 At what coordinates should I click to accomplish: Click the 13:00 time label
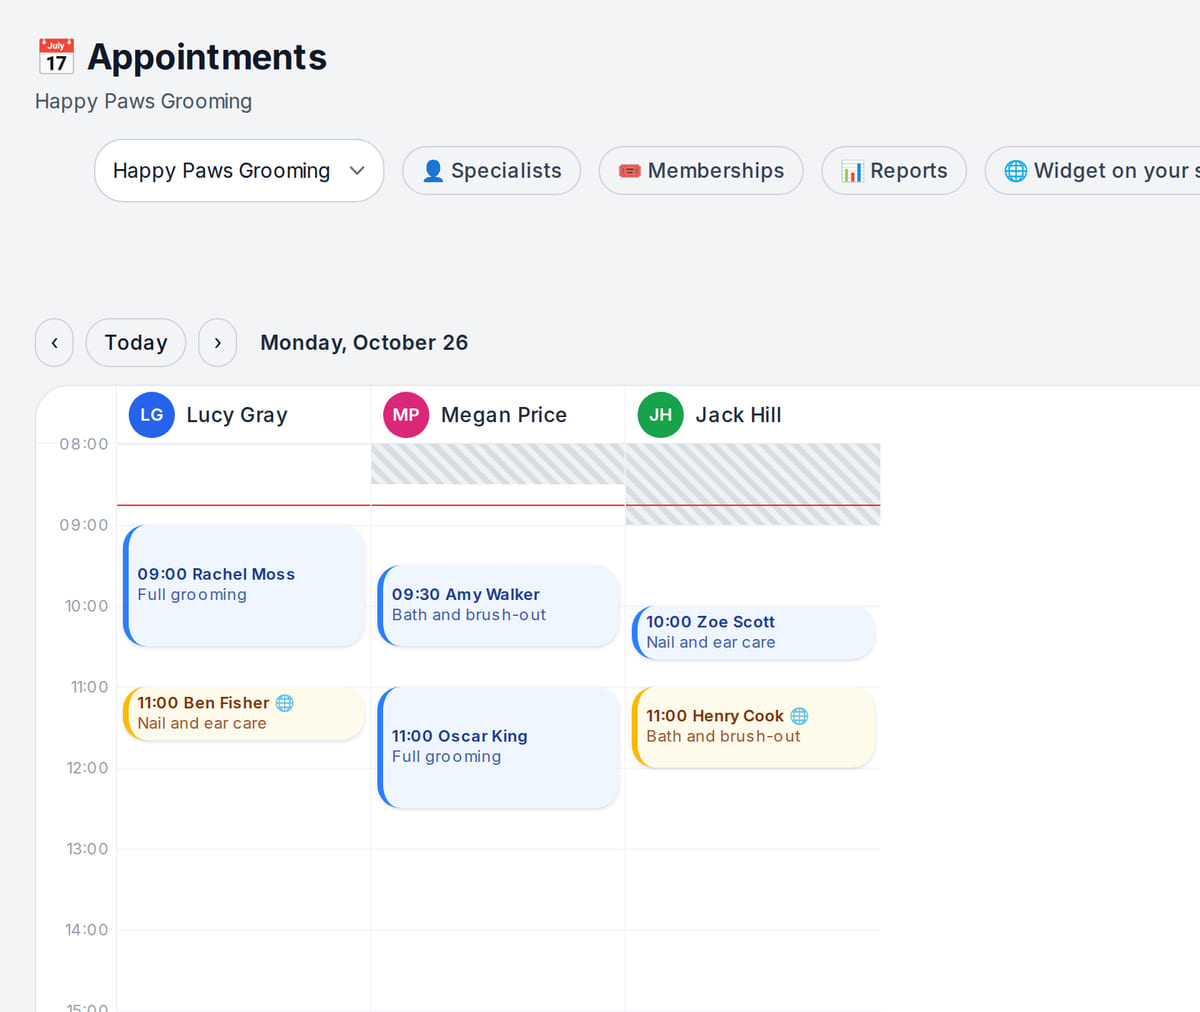[87, 849]
